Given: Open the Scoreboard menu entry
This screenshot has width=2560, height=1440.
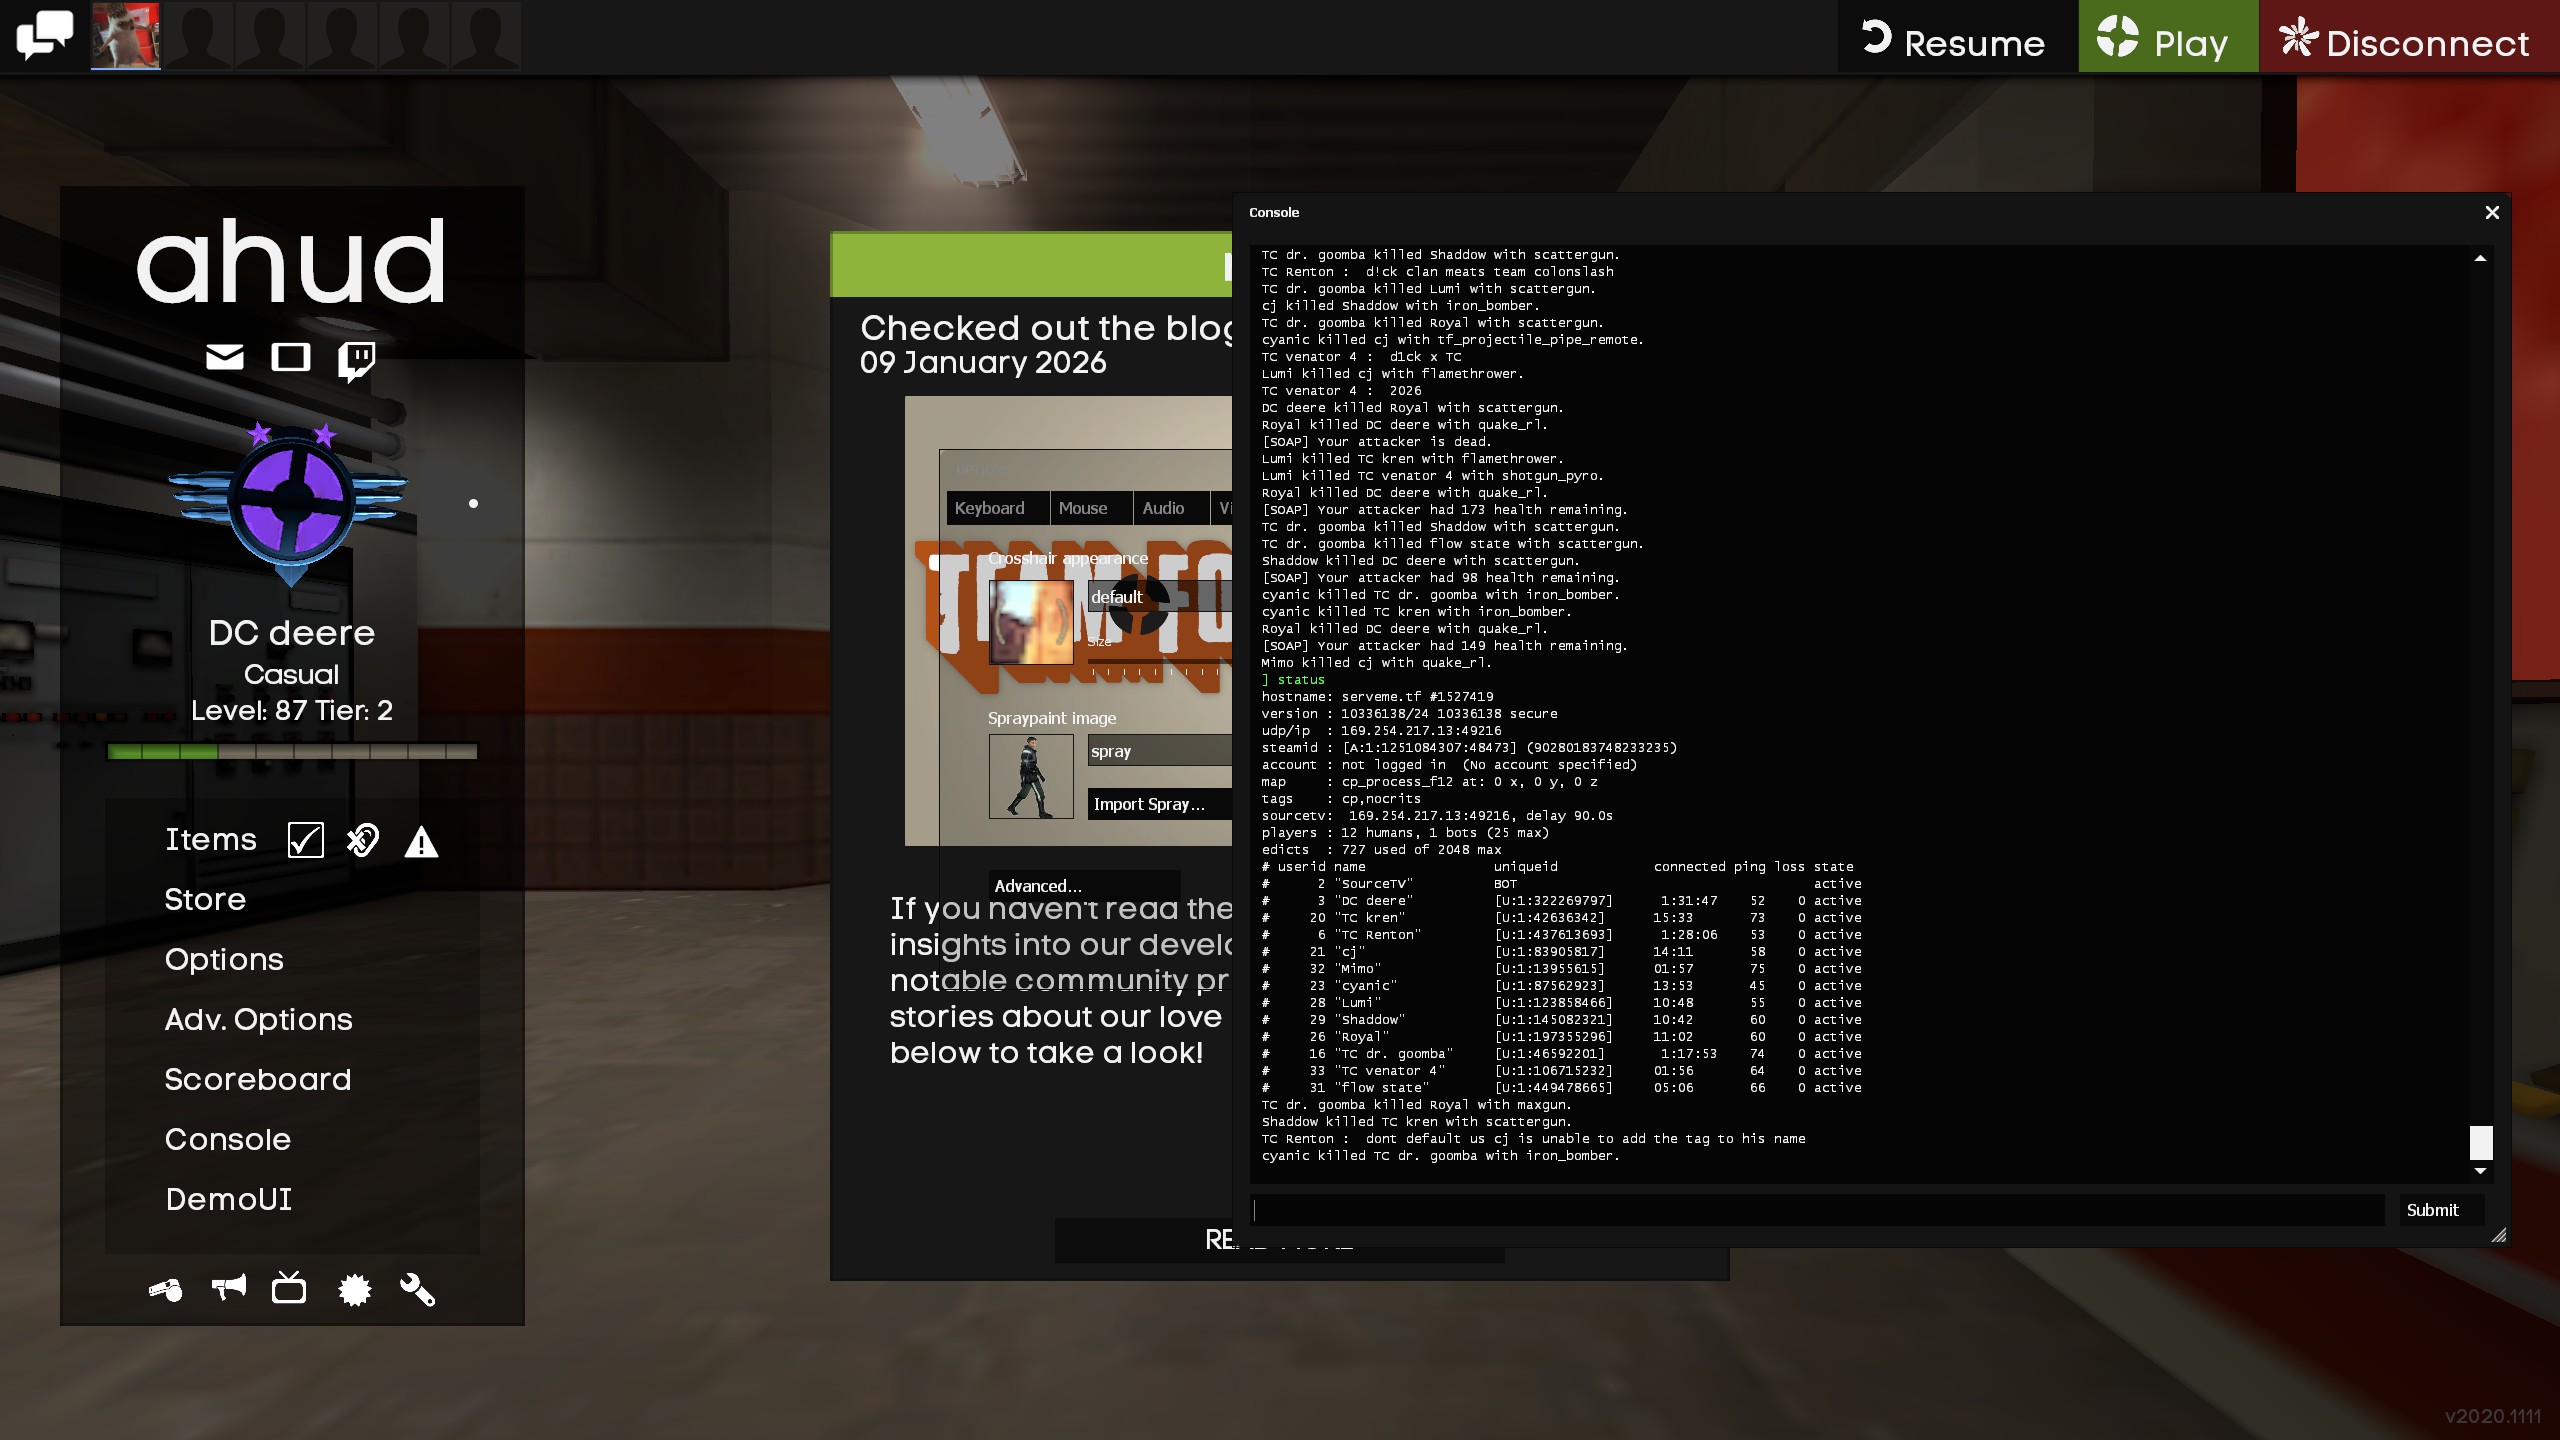Looking at the screenshot, I should [x=257, y=1079].
